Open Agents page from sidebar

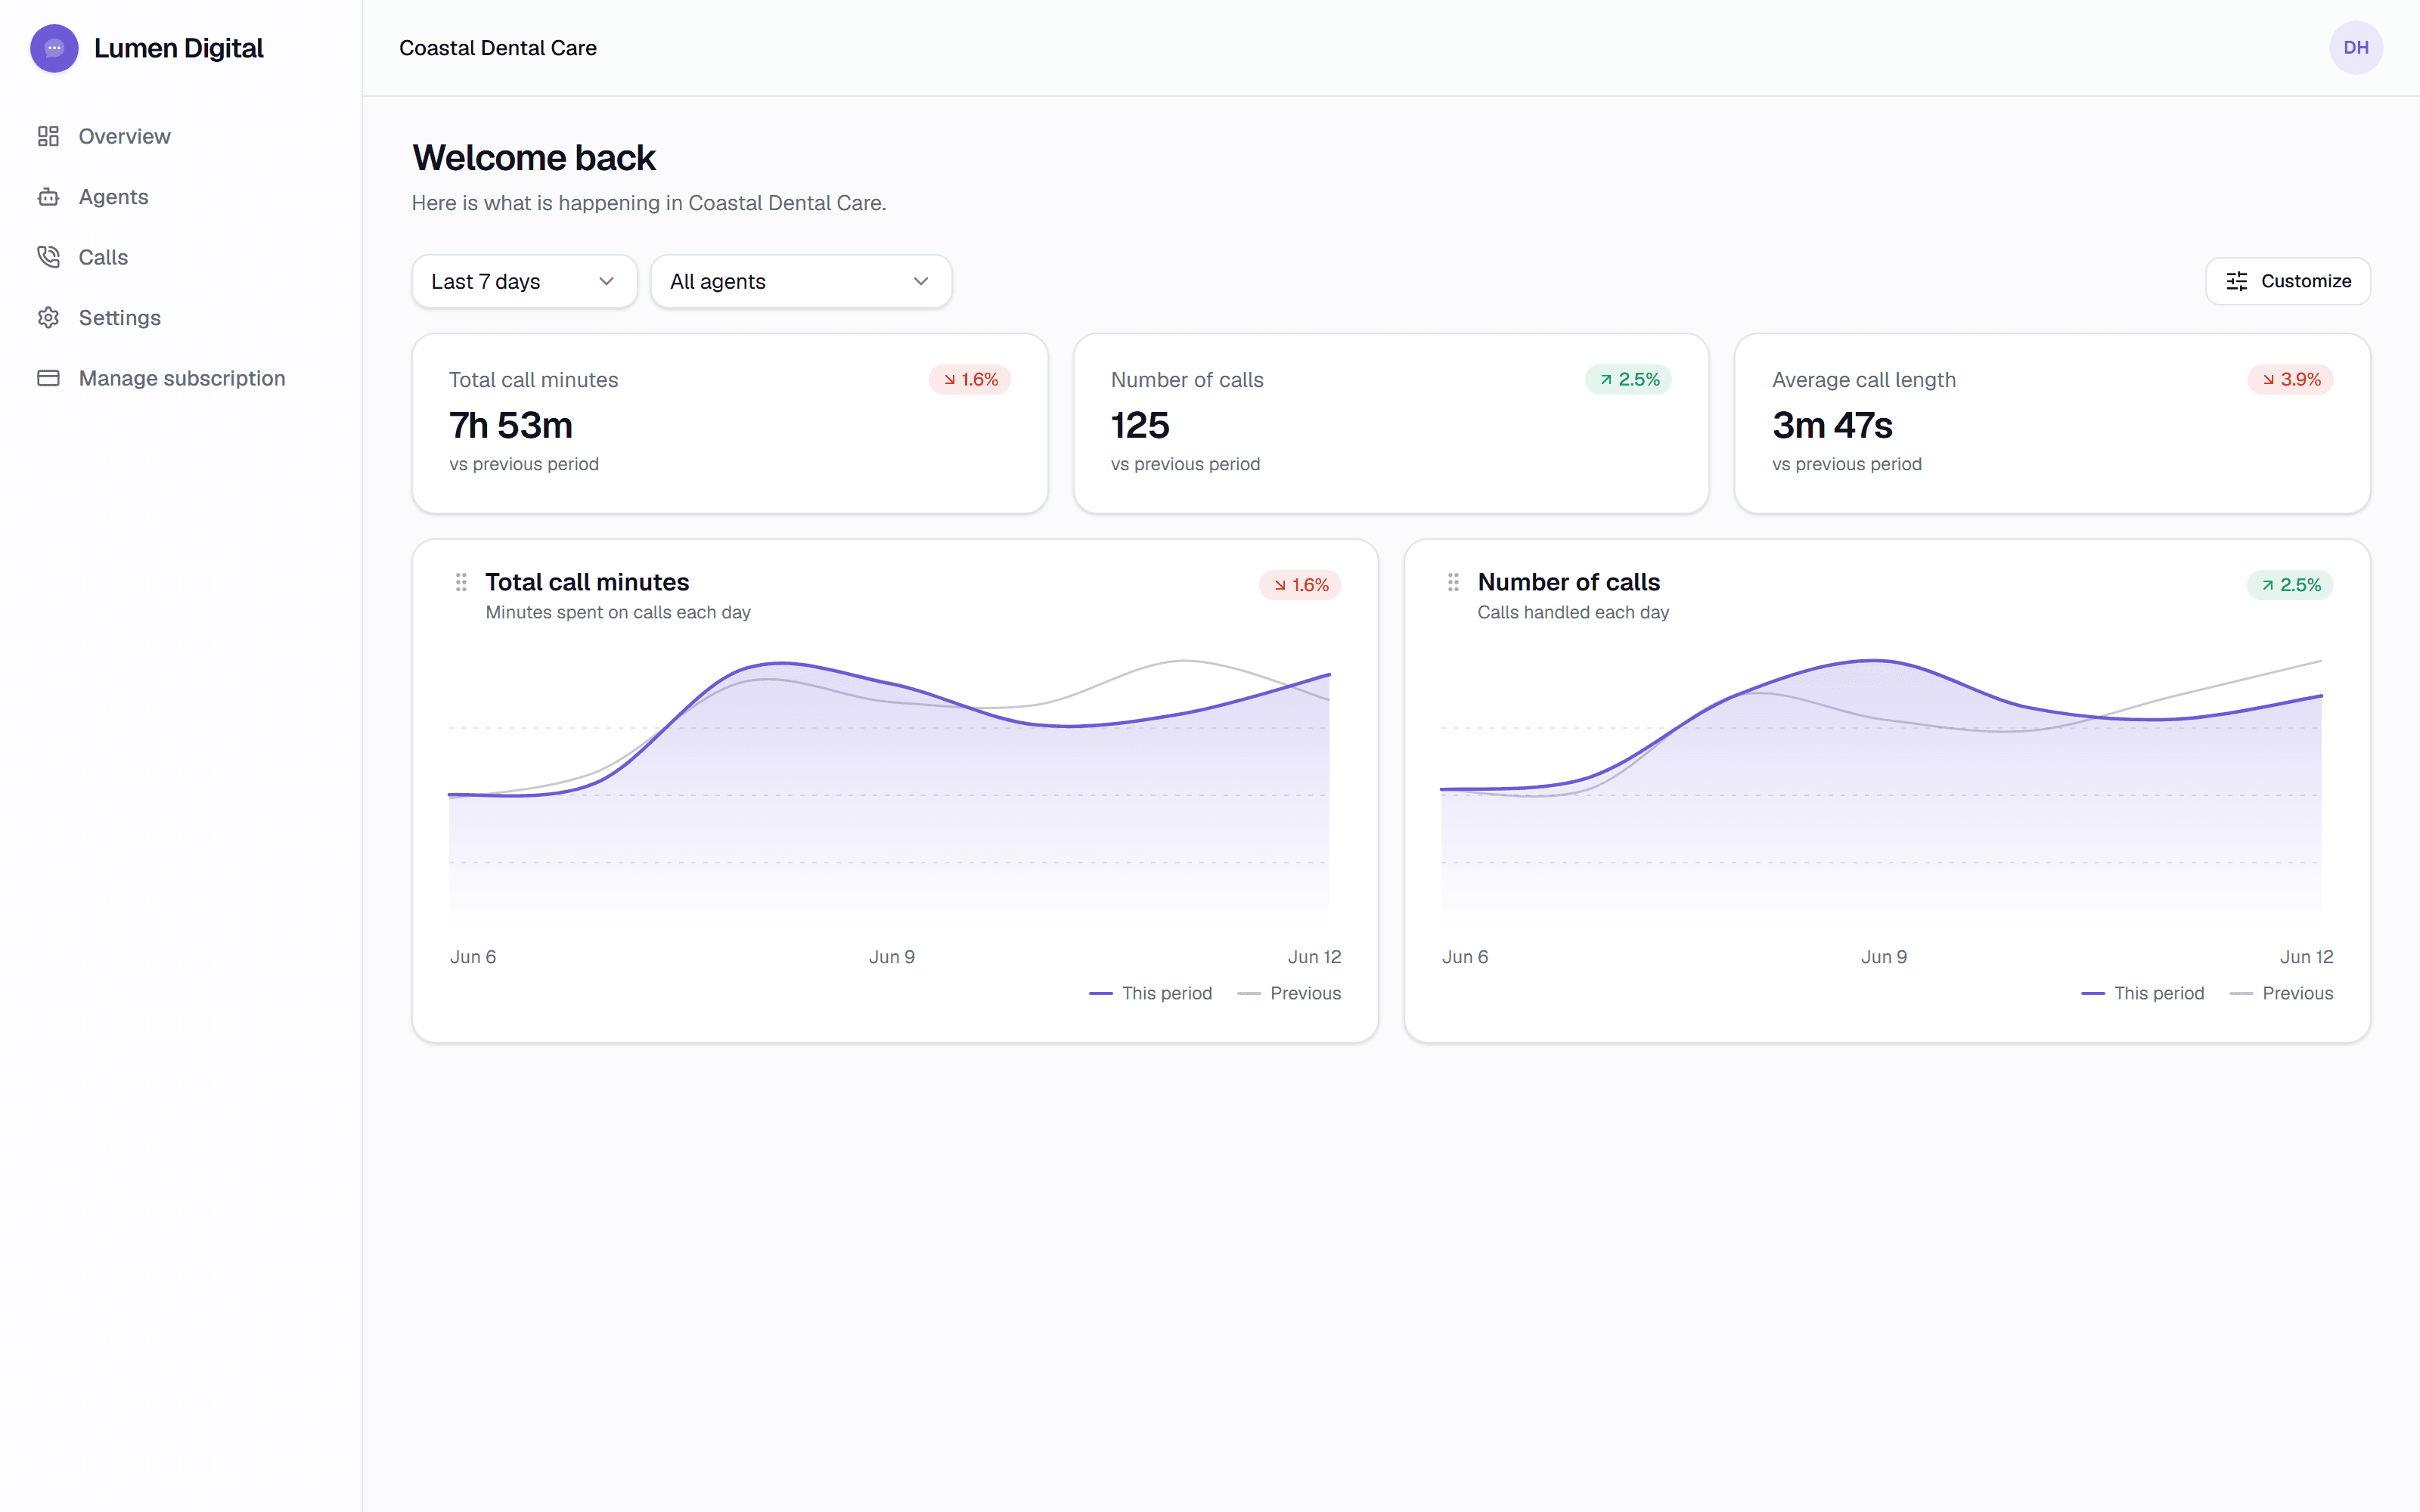[181, 197]
